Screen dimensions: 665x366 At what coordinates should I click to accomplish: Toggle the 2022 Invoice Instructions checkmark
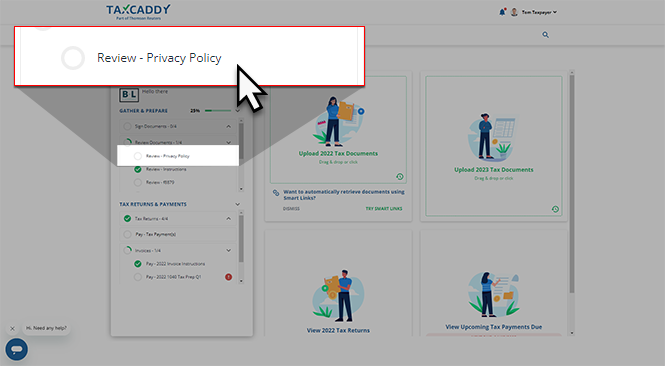click(137, 264)
